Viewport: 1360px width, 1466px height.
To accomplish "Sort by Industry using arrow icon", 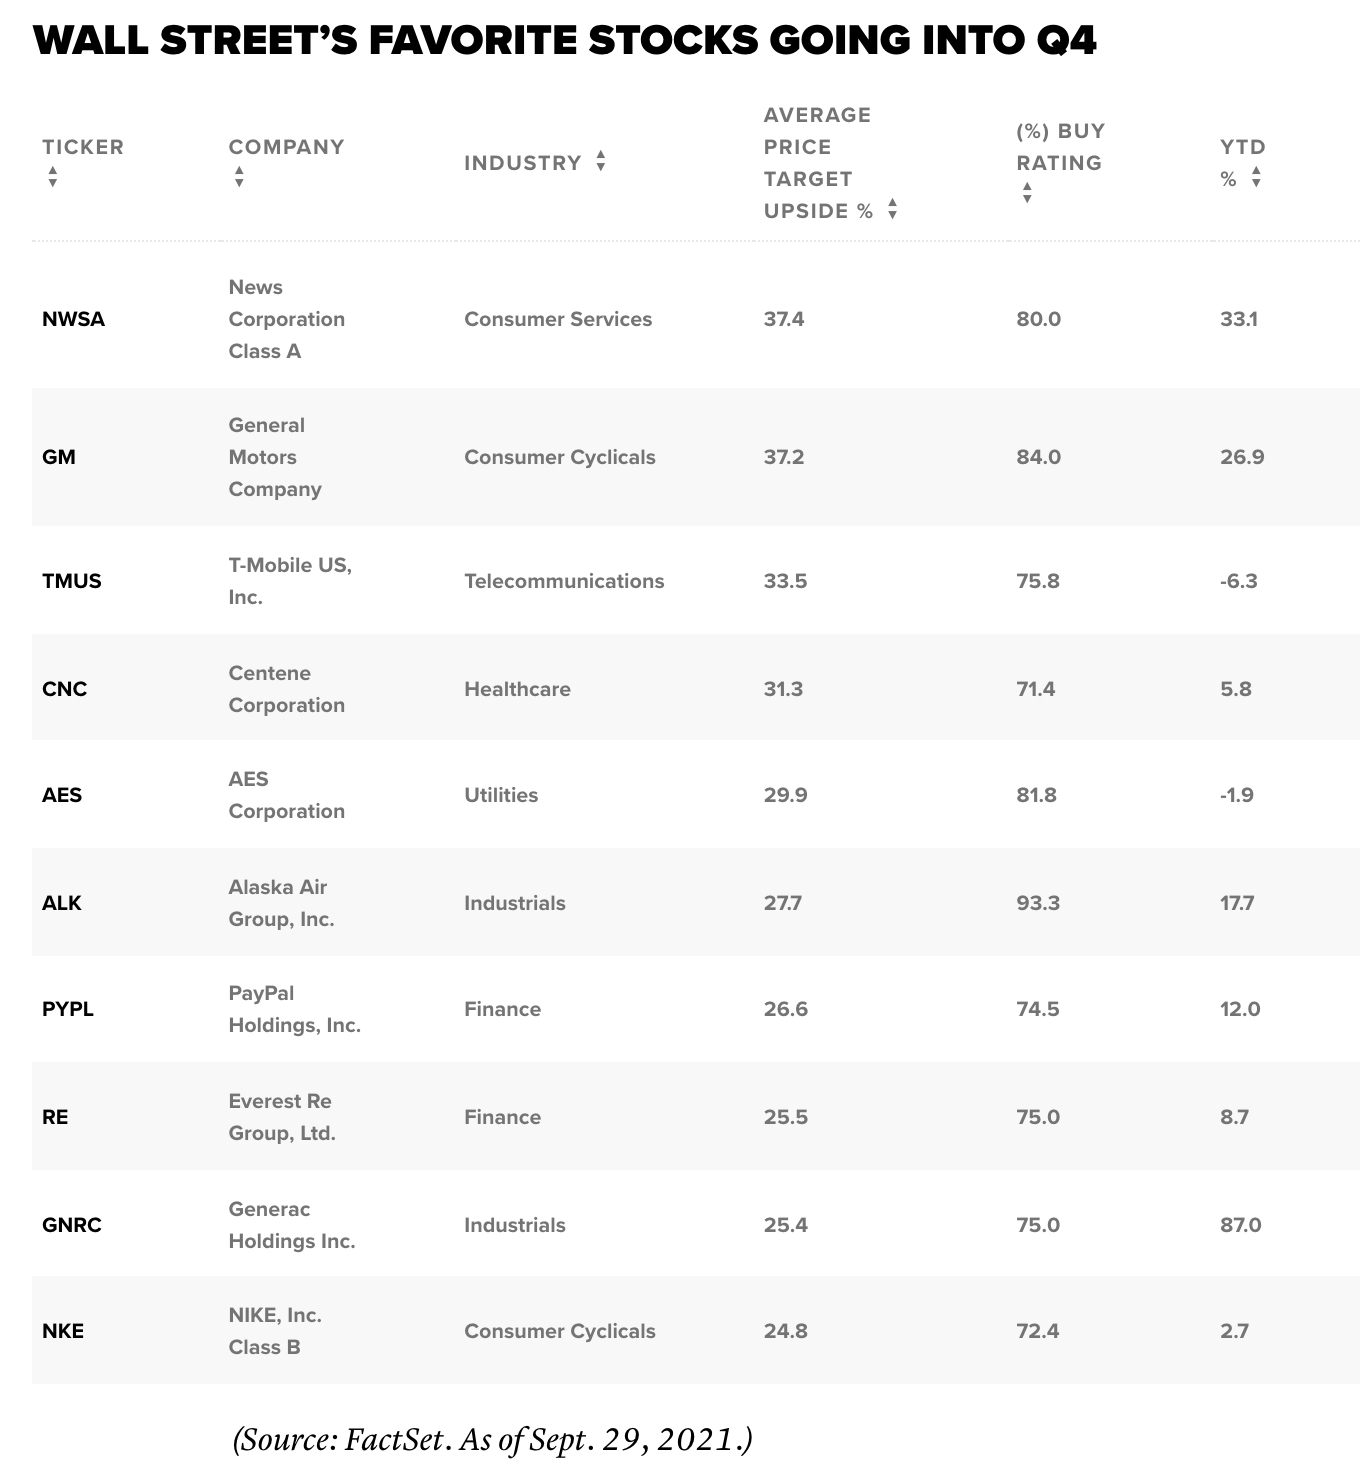I will 600,161.
